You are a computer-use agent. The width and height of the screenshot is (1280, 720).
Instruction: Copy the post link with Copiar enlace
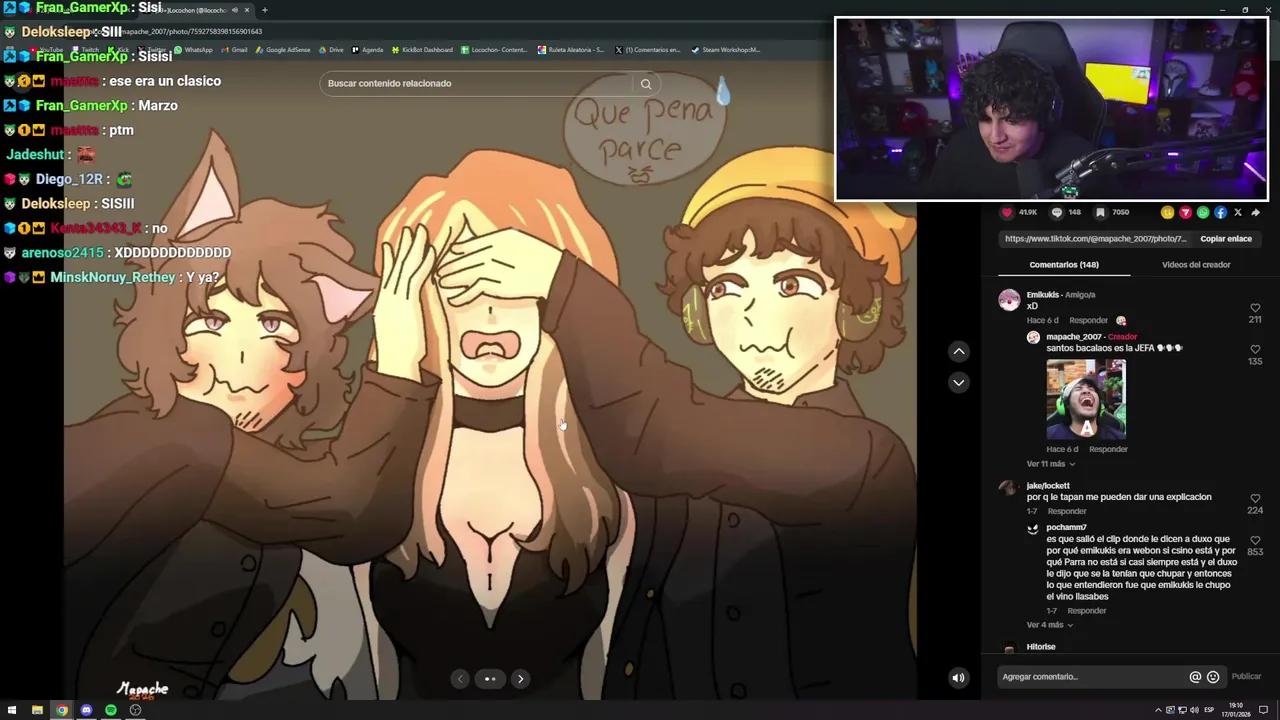(1226, 239)
